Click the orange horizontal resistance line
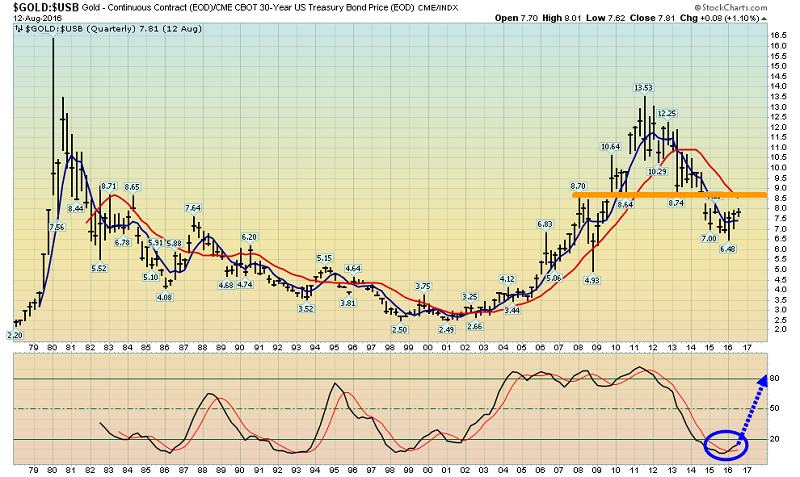Image resolution: width=800 pixels, height=477 pixels. (669, 195)
